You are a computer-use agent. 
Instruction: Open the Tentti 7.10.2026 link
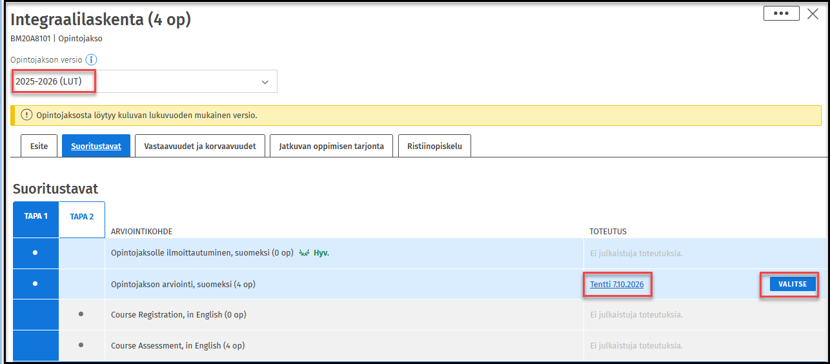[617, 285]
